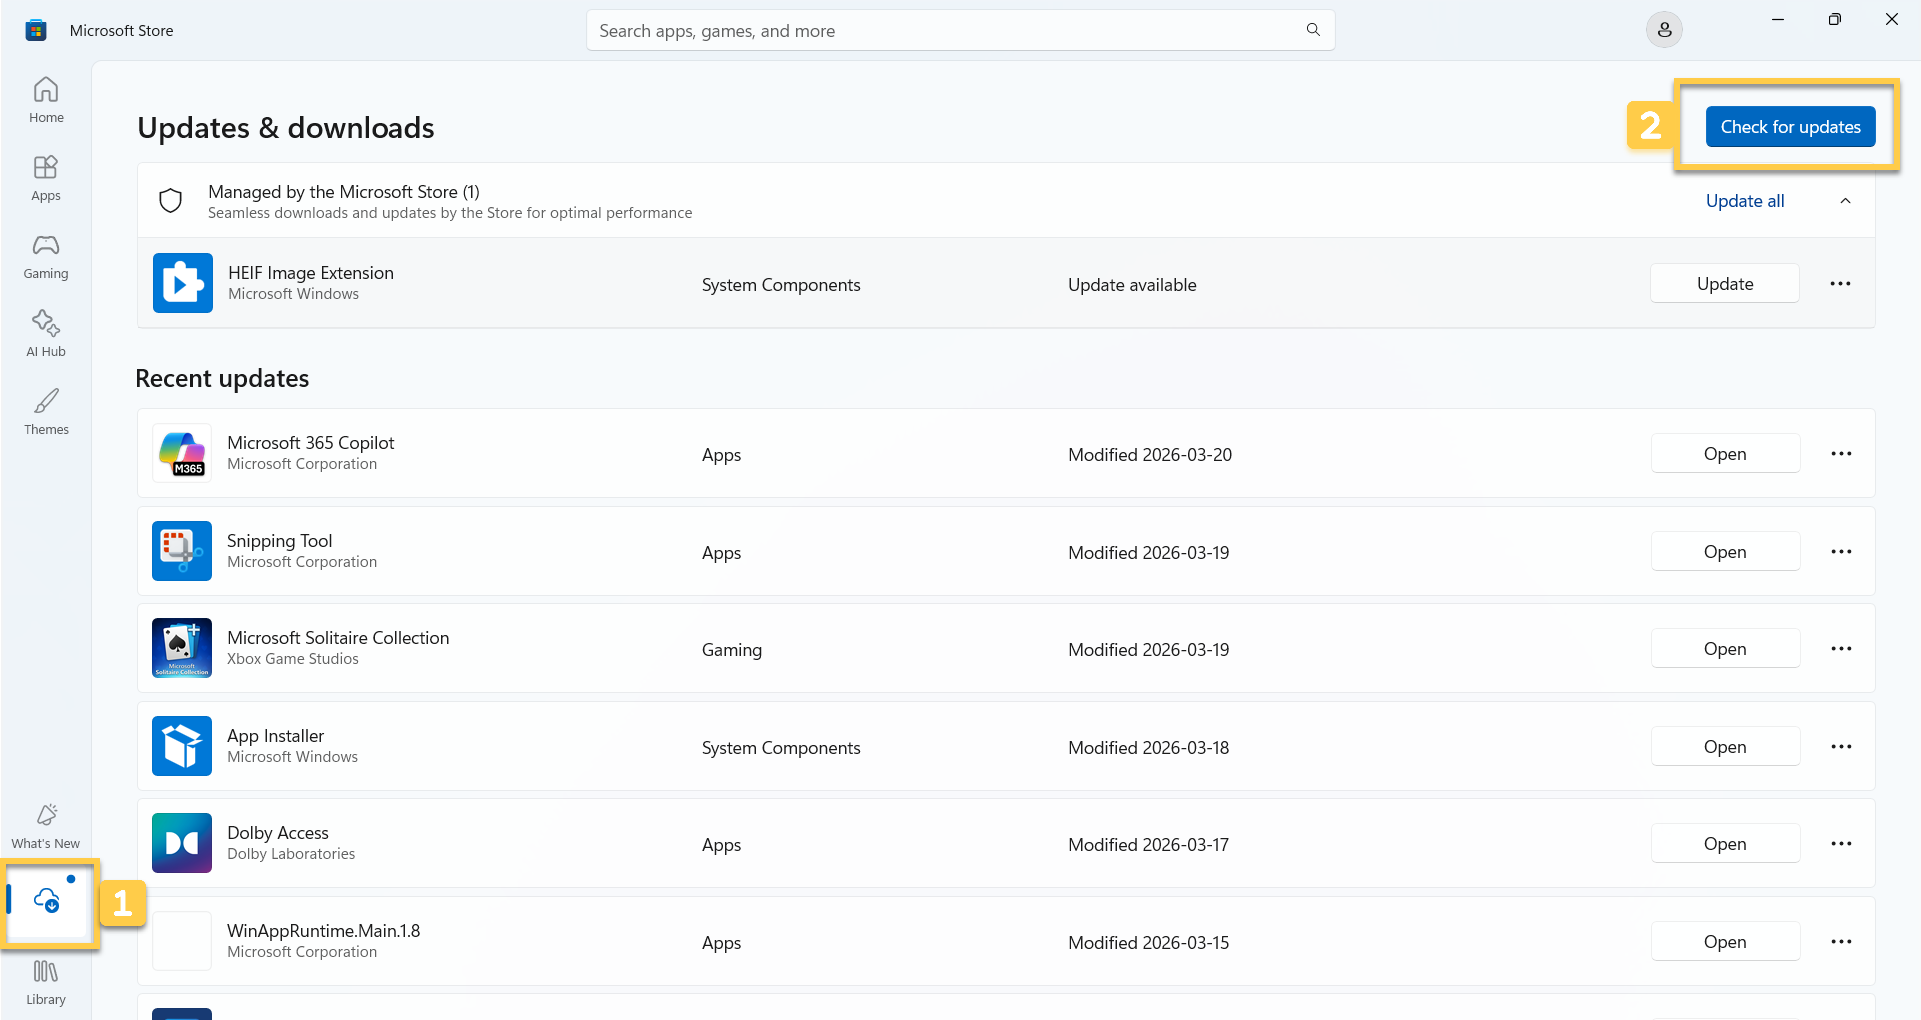Open Dolby Access app

tap(1725, 844)
